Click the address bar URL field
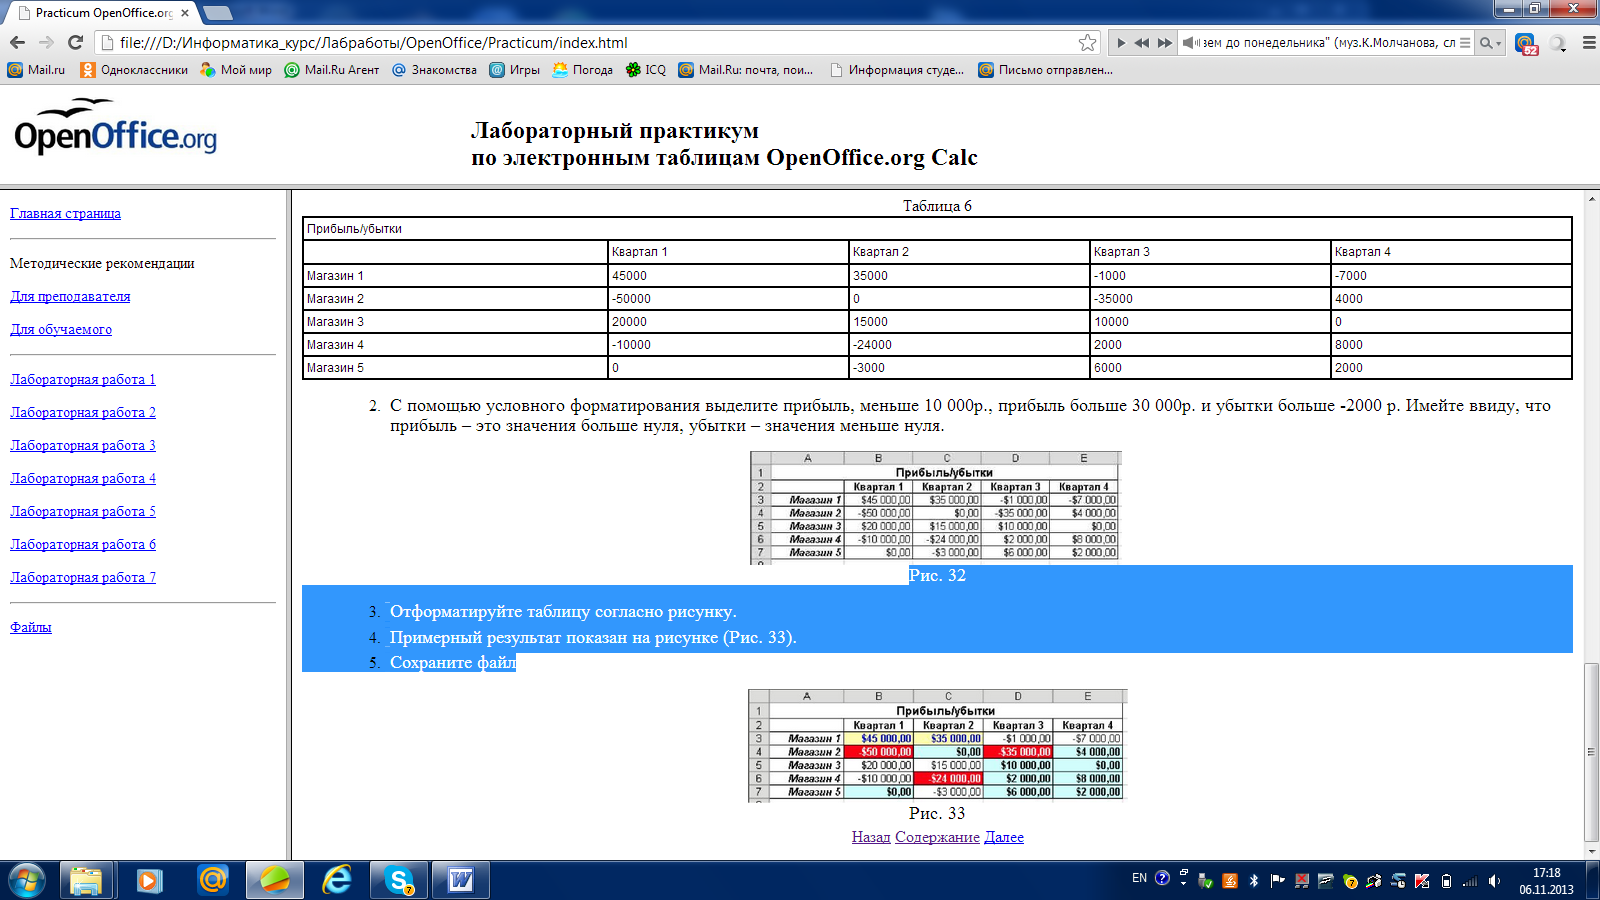The width and height of the screenshot is (1600, 900). (x=597, y=42)
